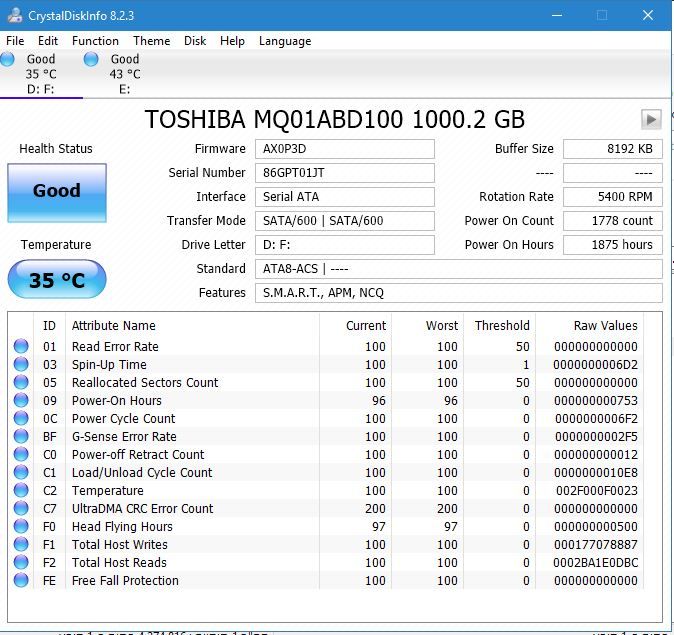Viewport: 674px width, 635px height.
Task: Select the second disk status orb (E:)
Action: (91, 60)
